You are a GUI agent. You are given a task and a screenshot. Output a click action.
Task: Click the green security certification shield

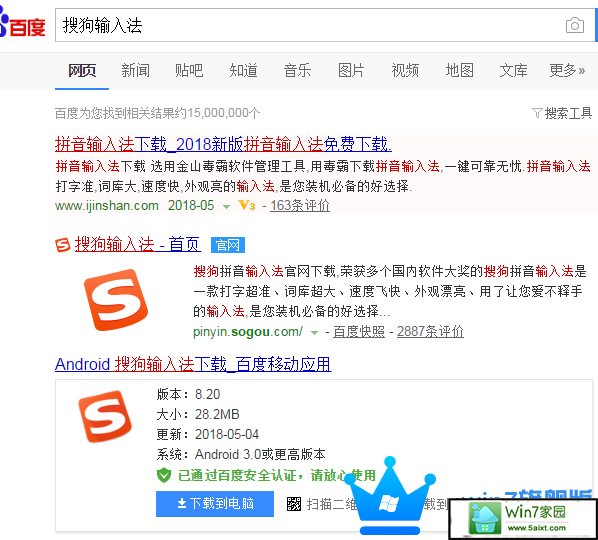pos(164,475)
